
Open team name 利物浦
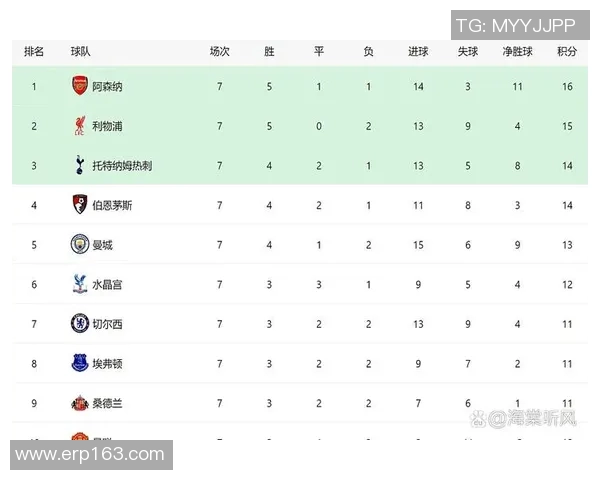(107, 127)
